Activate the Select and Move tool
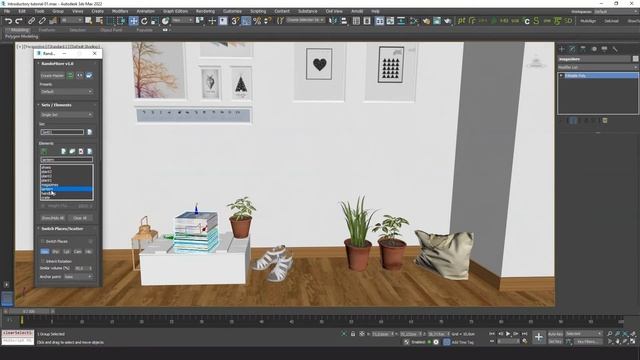The width and height of the screenshot is (640, 360). (133, 21)
